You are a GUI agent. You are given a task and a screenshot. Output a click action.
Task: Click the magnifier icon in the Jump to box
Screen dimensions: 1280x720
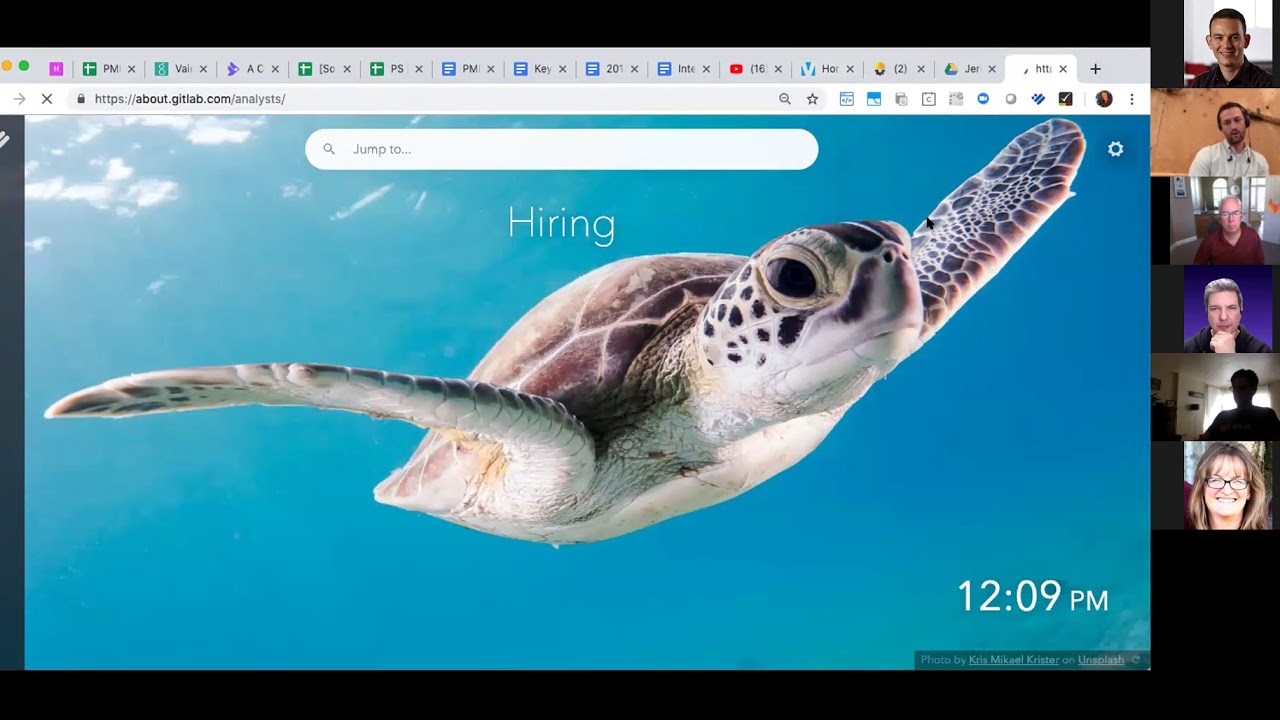tap(329, 149)
